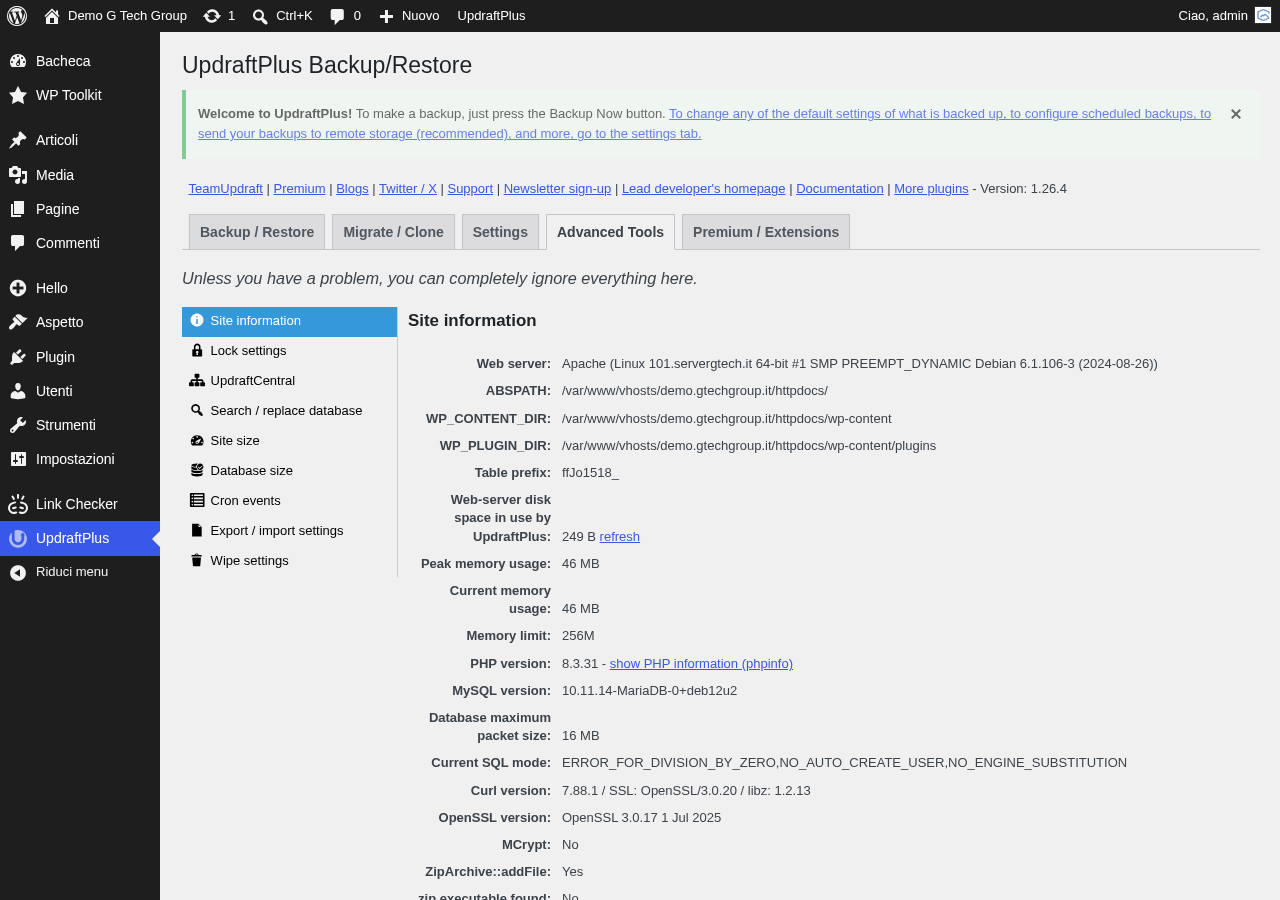Viewport: 1280px width, 900px height.
Task: Switch to the Migrate / Clone tab
Action: click(393, 232)
